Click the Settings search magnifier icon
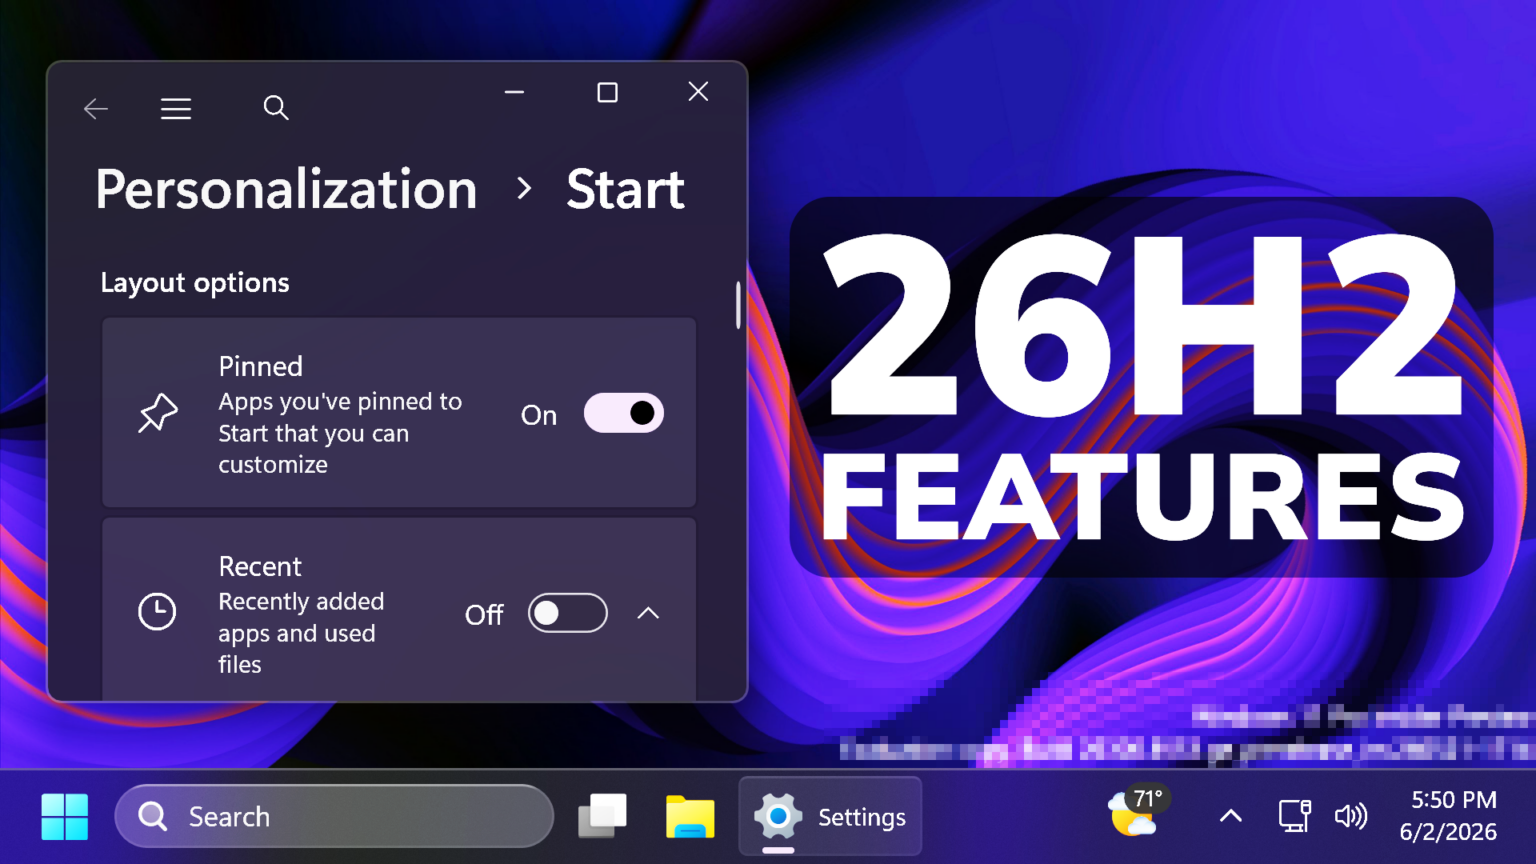 coord(276,108)
